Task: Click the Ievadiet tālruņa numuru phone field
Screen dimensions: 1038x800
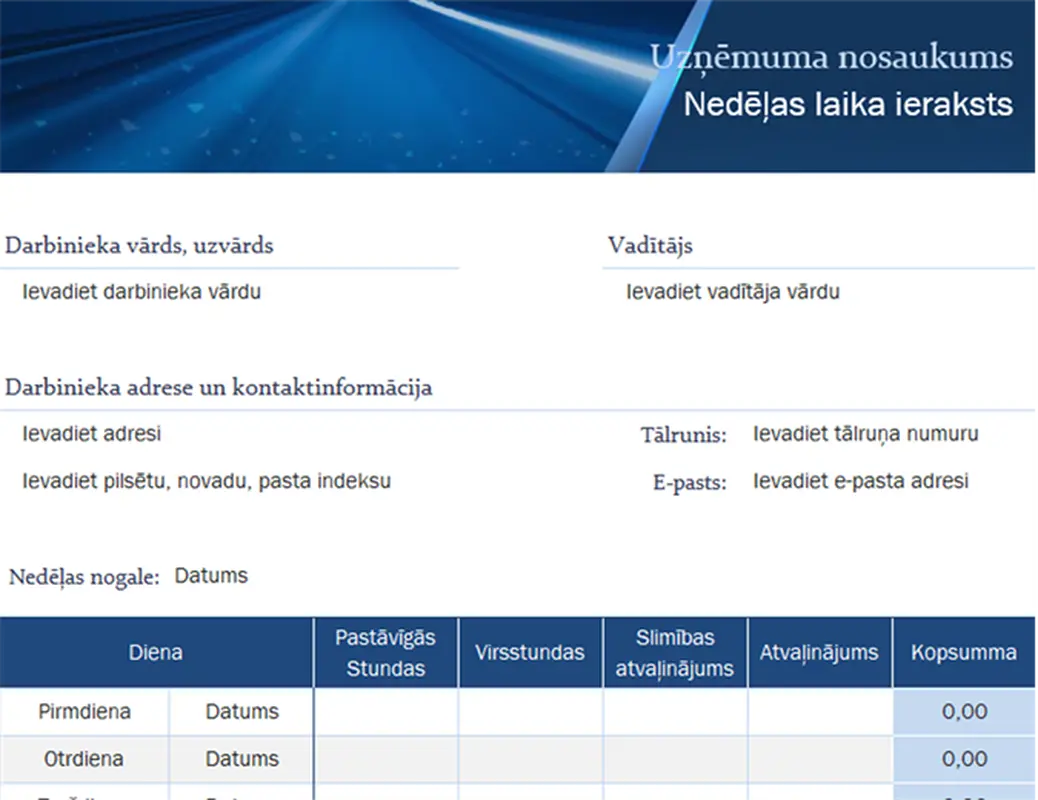Action: point(866,434)
